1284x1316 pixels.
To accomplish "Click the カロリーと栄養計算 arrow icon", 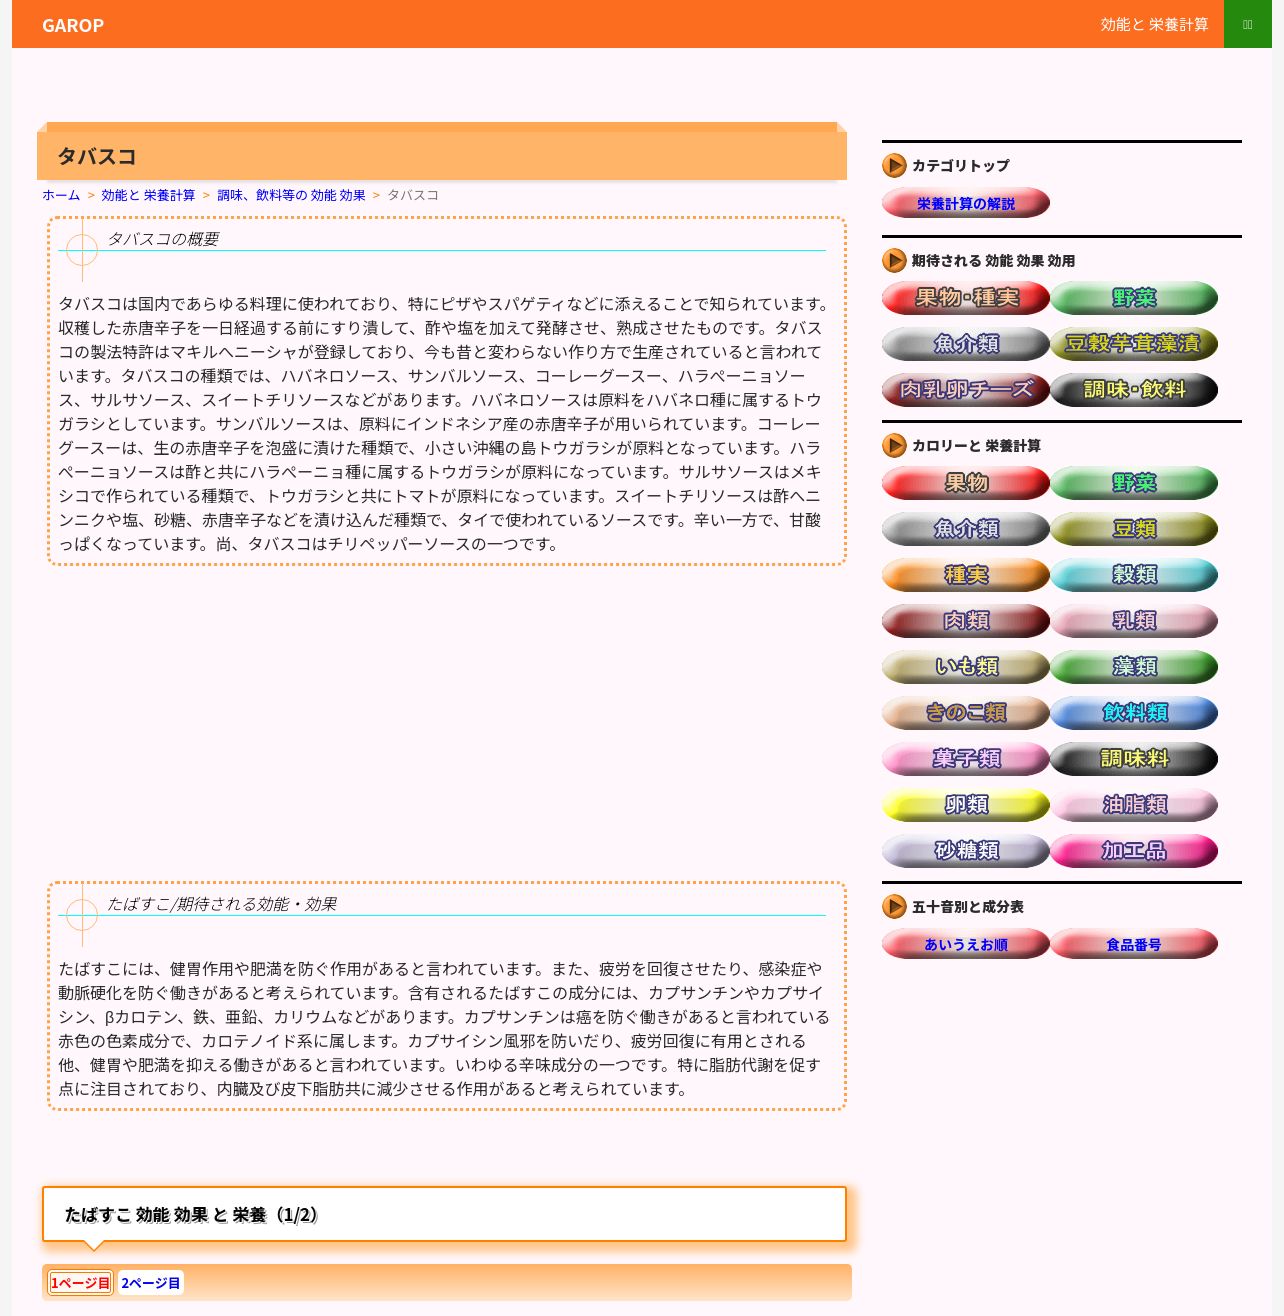I will [894, 446].
